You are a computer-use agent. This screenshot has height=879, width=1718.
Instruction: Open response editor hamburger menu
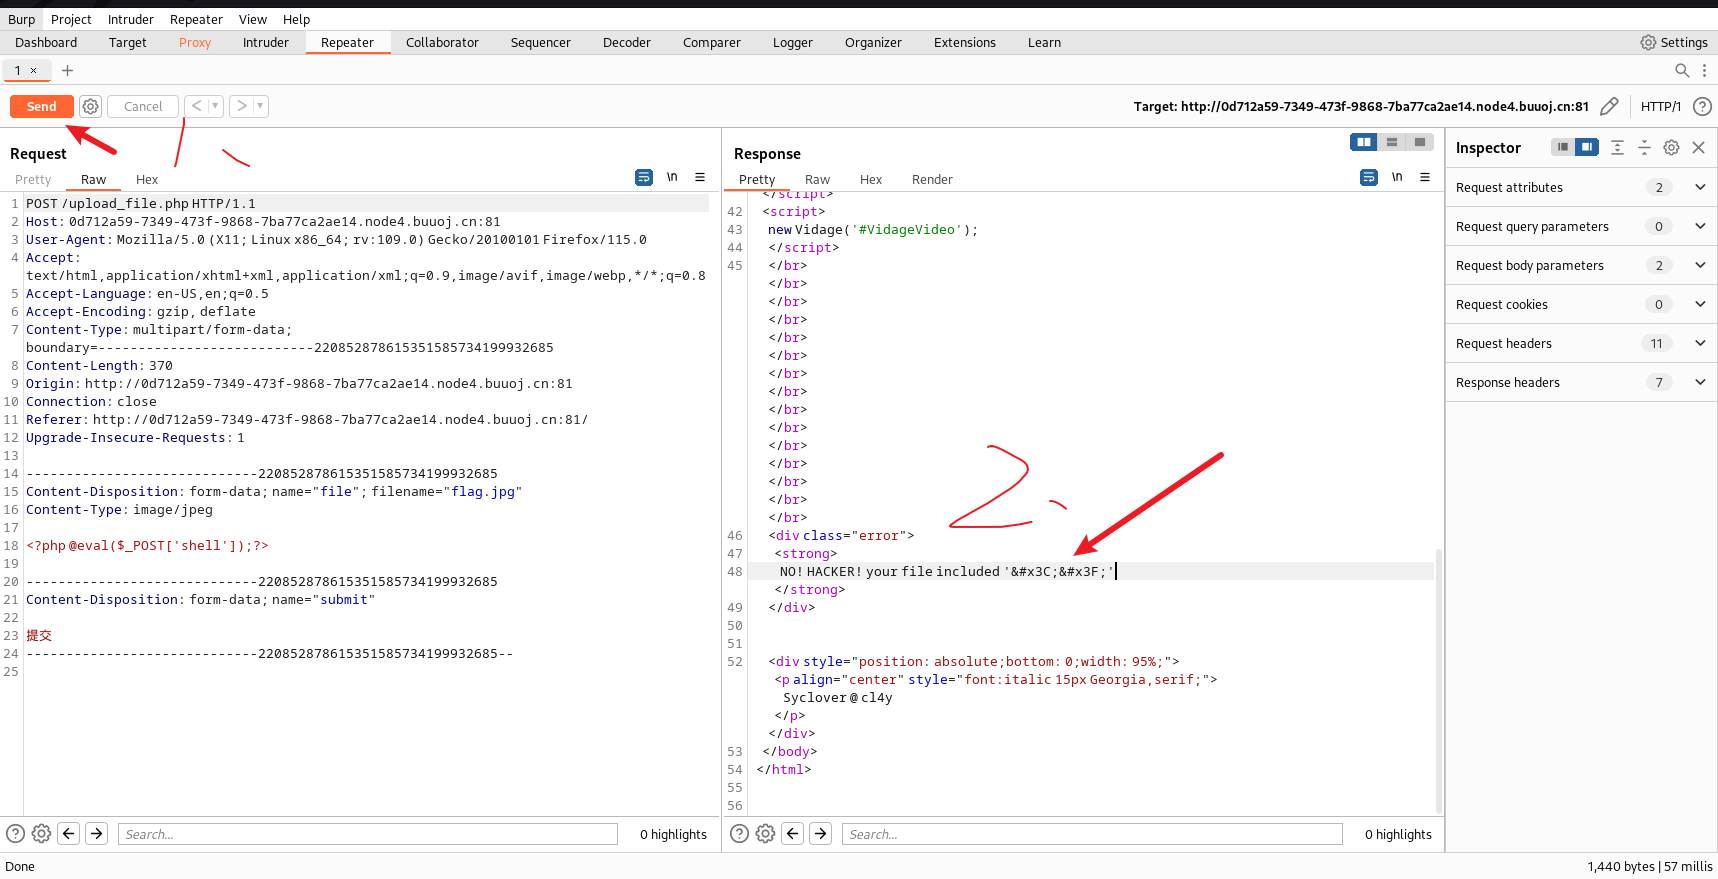pyautogui.click(x=1425, y=177)
